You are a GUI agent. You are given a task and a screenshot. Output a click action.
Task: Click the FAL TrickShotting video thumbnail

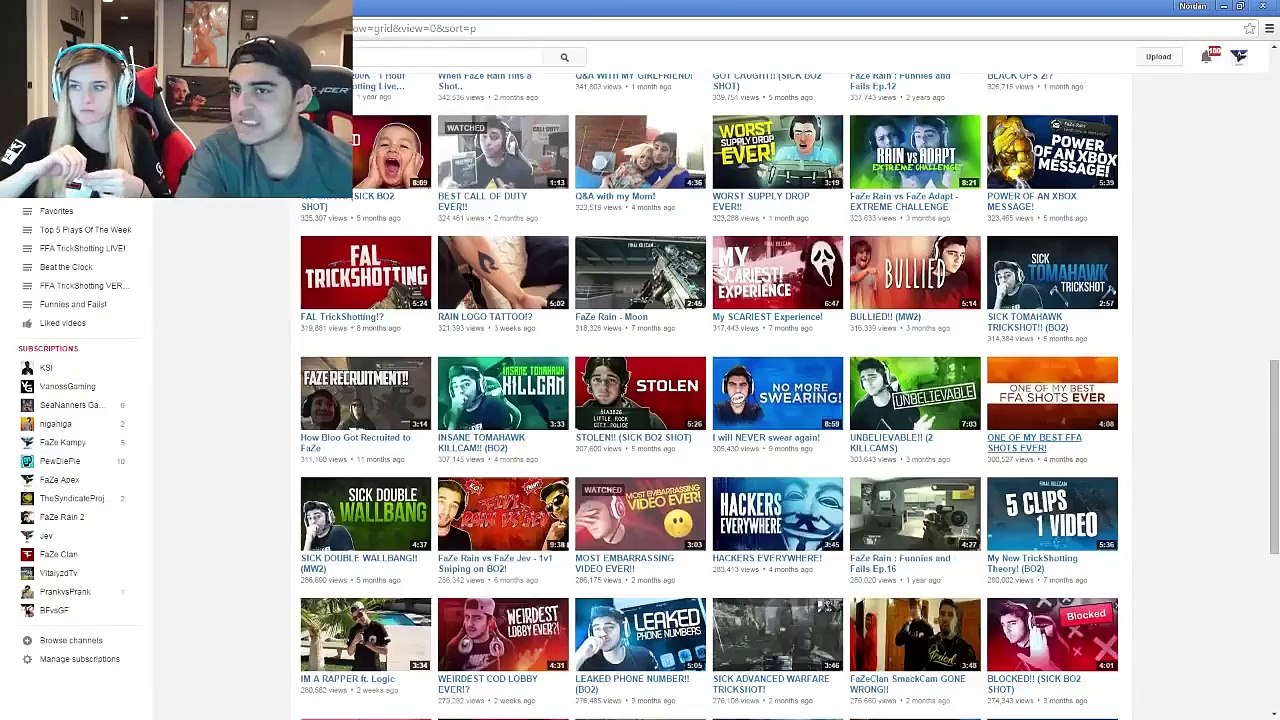click(366, 273)
